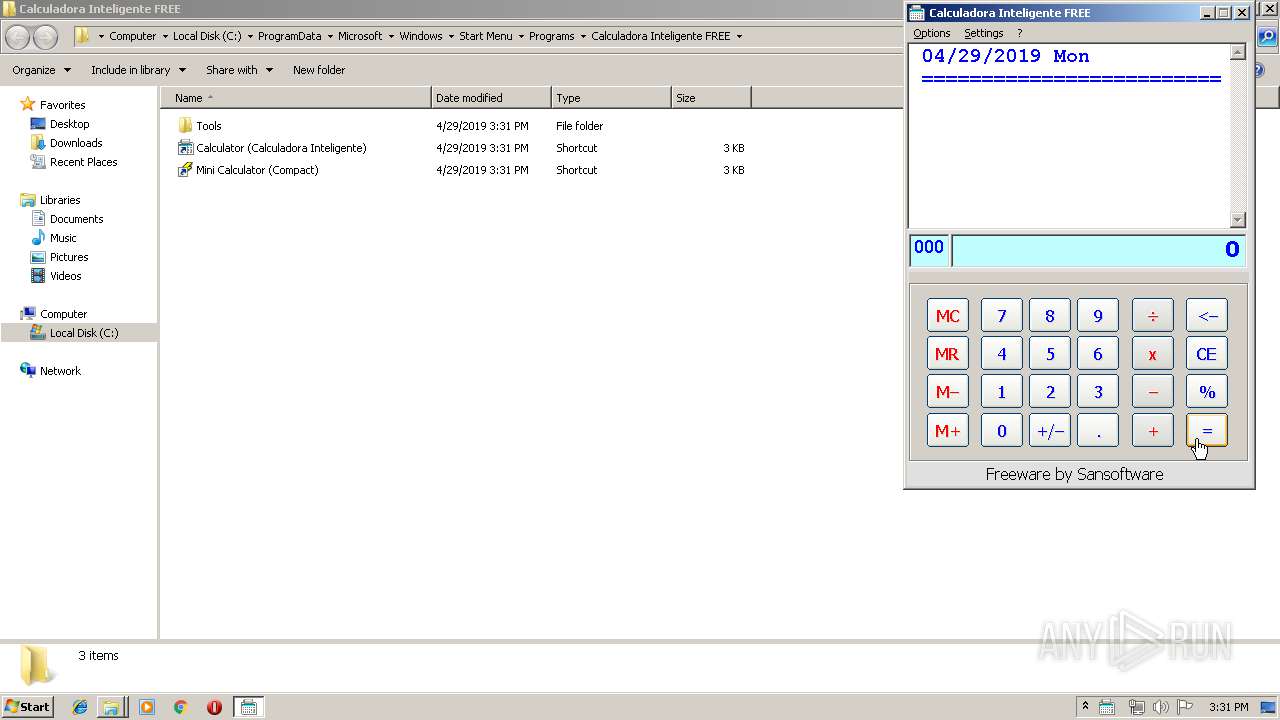Select Network in navigation pane
1280x720 pixels.
(x=51, y=371)
